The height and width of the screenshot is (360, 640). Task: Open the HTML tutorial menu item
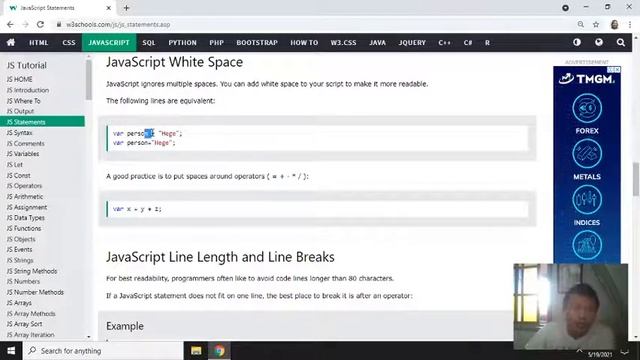coord(38,42)
